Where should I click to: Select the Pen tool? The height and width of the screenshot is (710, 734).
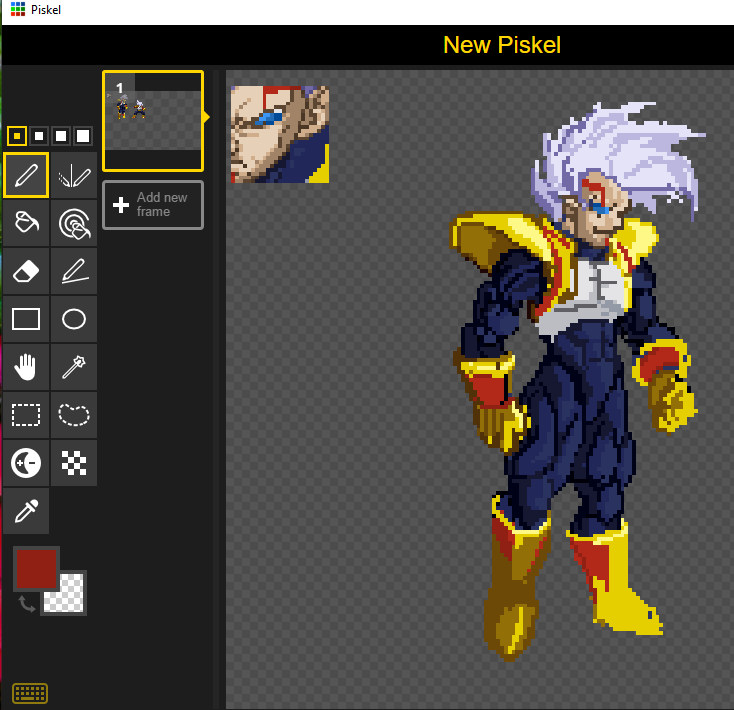click(x=26, y=175)
